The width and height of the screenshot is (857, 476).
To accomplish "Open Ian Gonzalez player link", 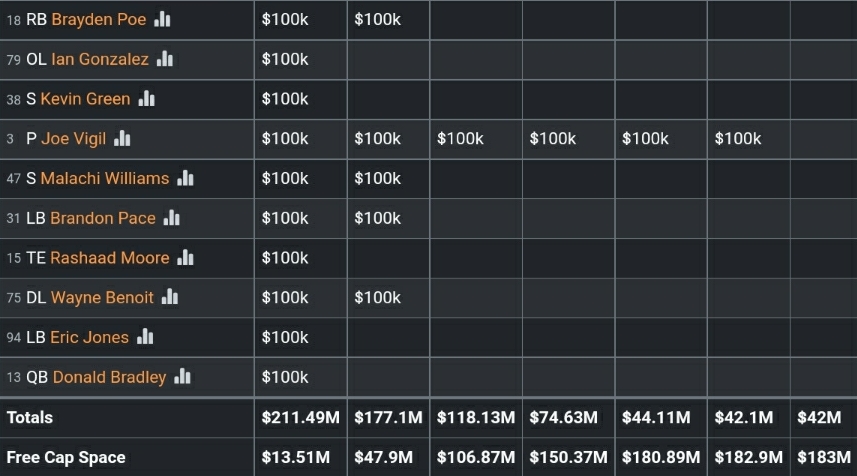I will (100, 59).
